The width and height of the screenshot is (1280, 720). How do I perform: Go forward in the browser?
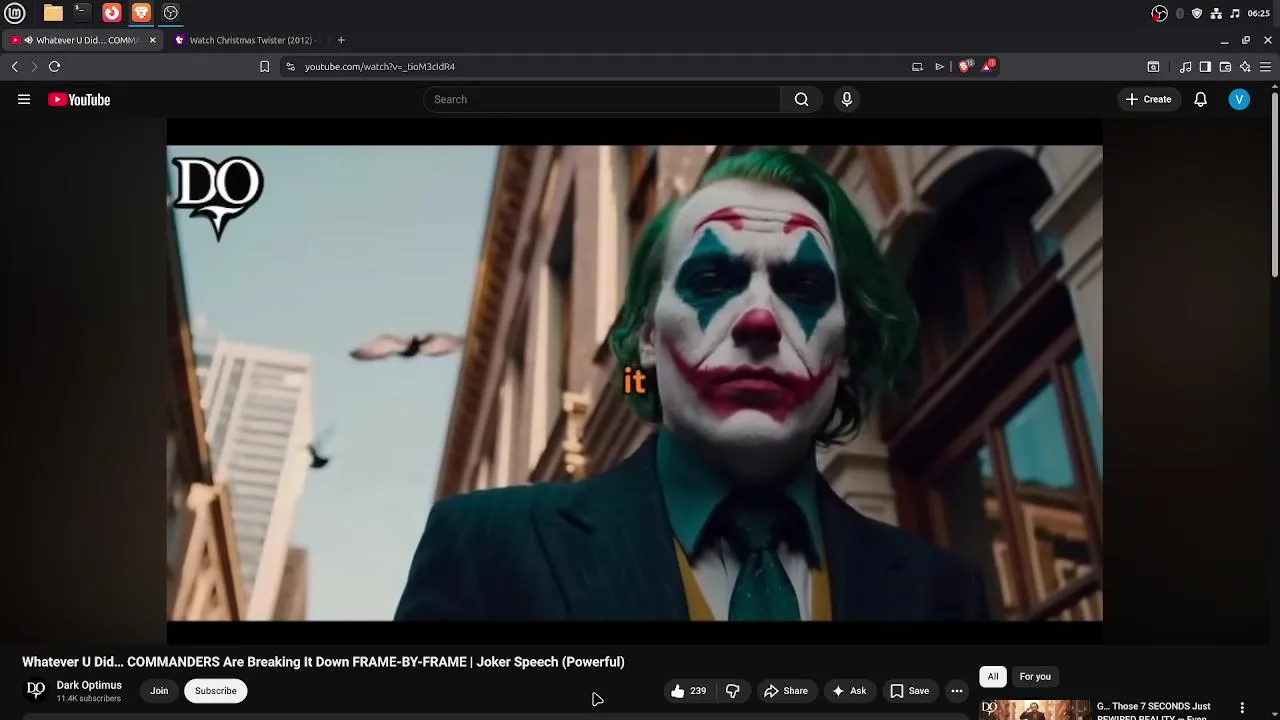click(34, 66)
